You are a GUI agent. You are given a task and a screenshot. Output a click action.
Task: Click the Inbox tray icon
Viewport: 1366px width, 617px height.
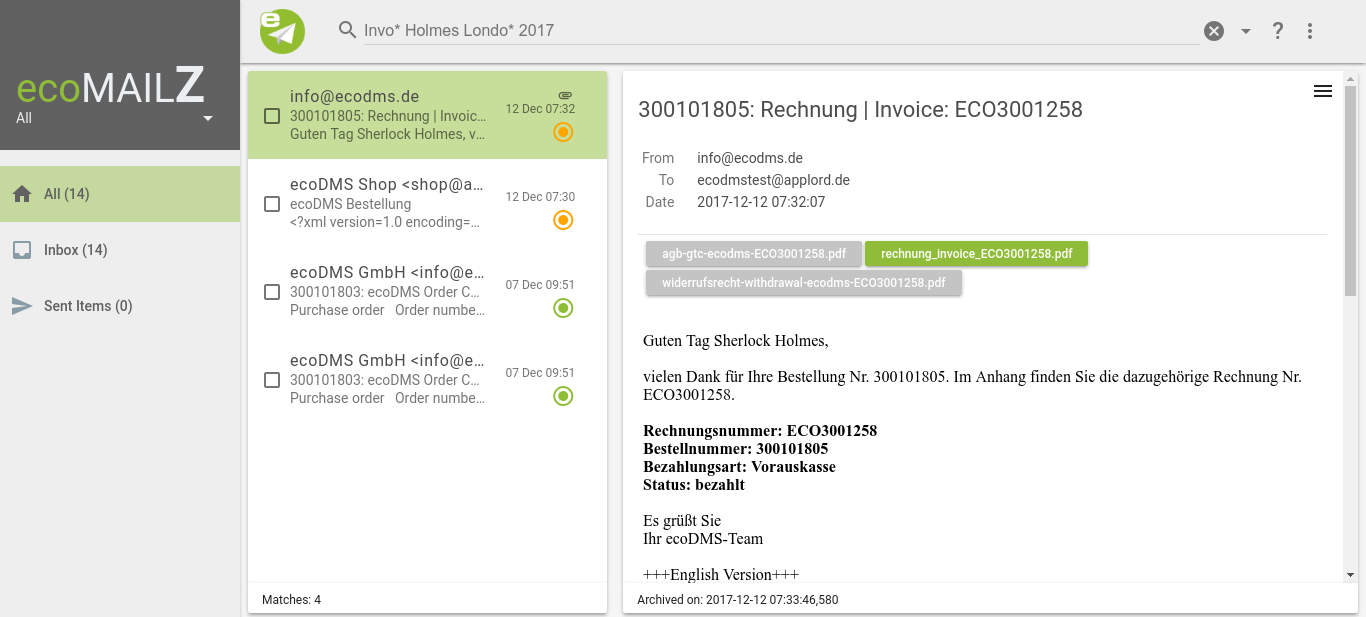22,250
